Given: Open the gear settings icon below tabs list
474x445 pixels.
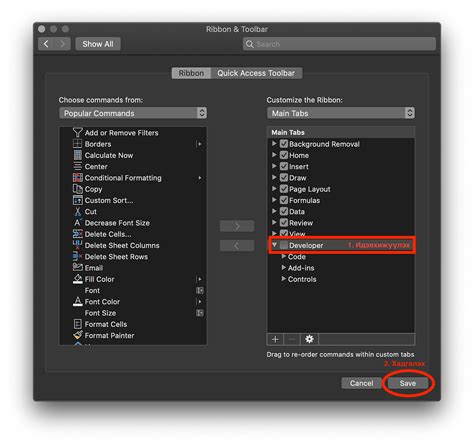Looking at the screenshot, I should pyautogui.click(x=309, y=339).
